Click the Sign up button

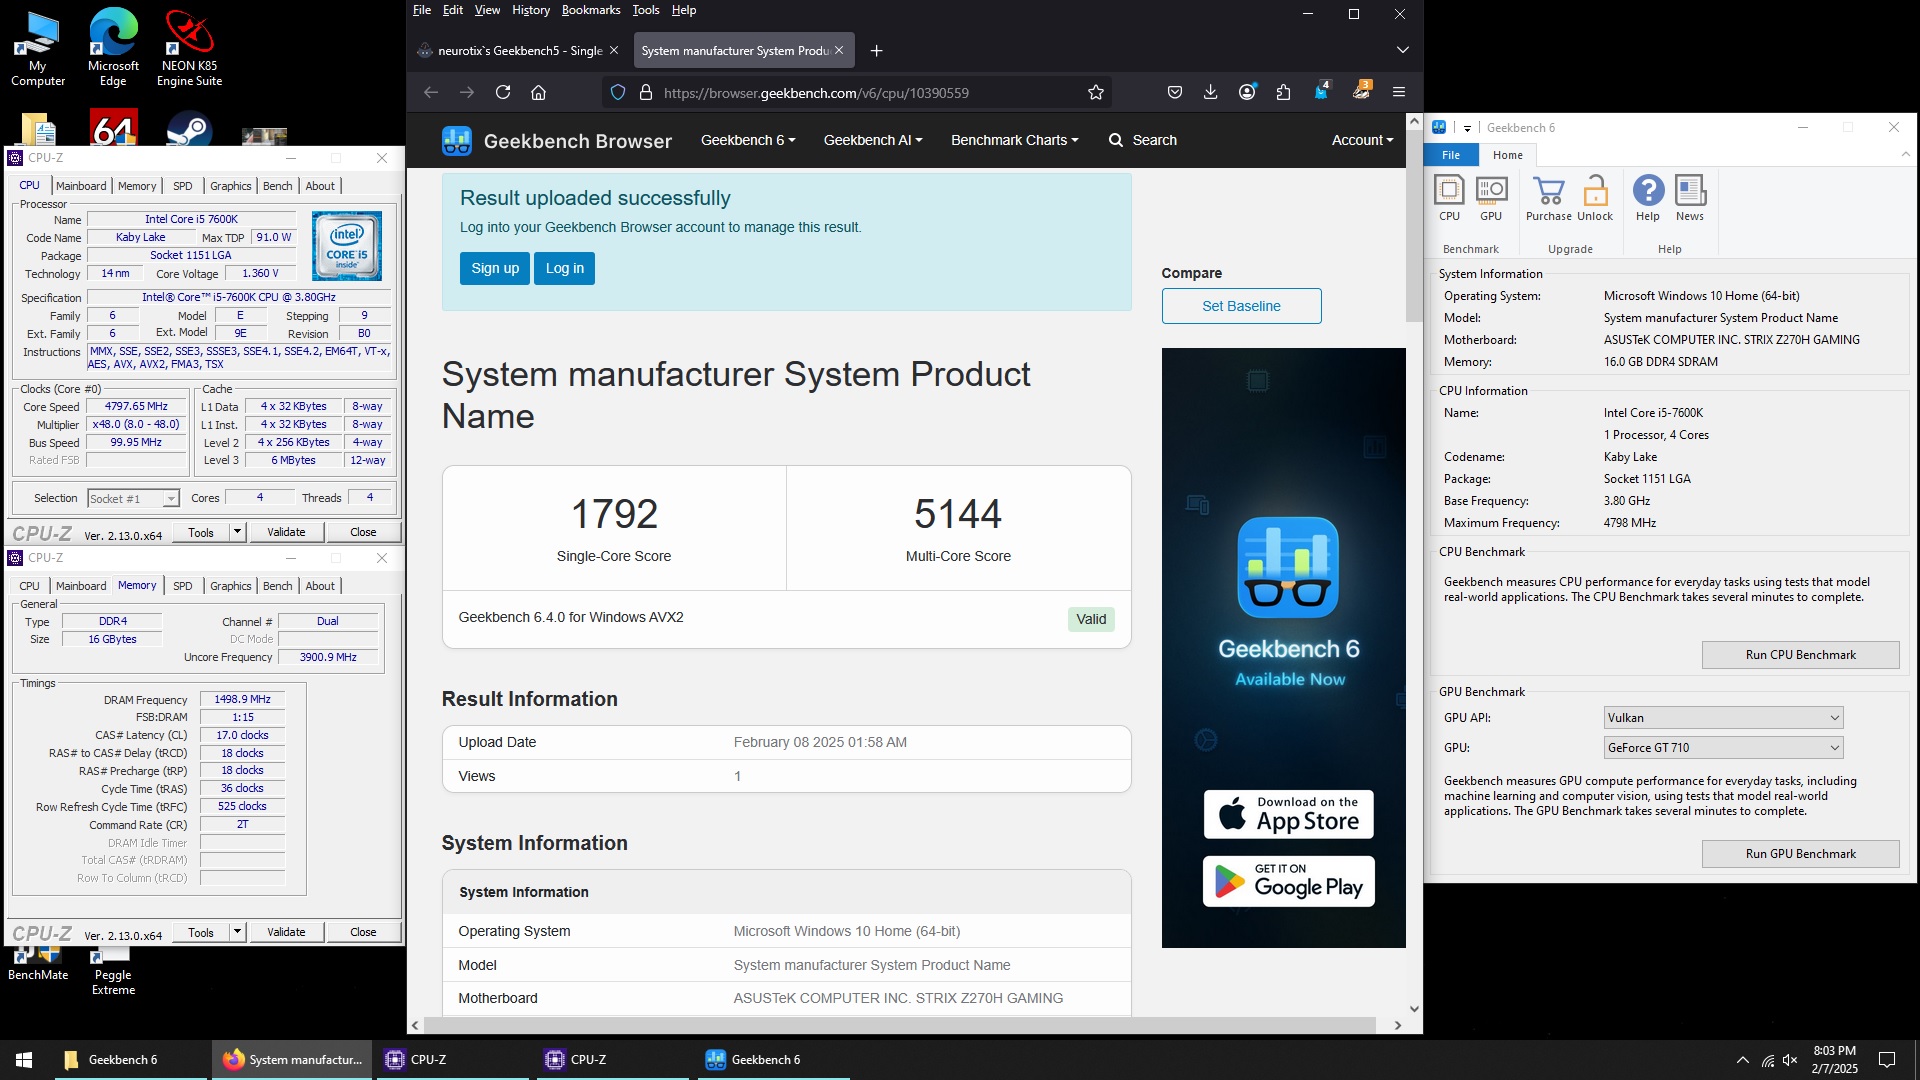[495, 268]
